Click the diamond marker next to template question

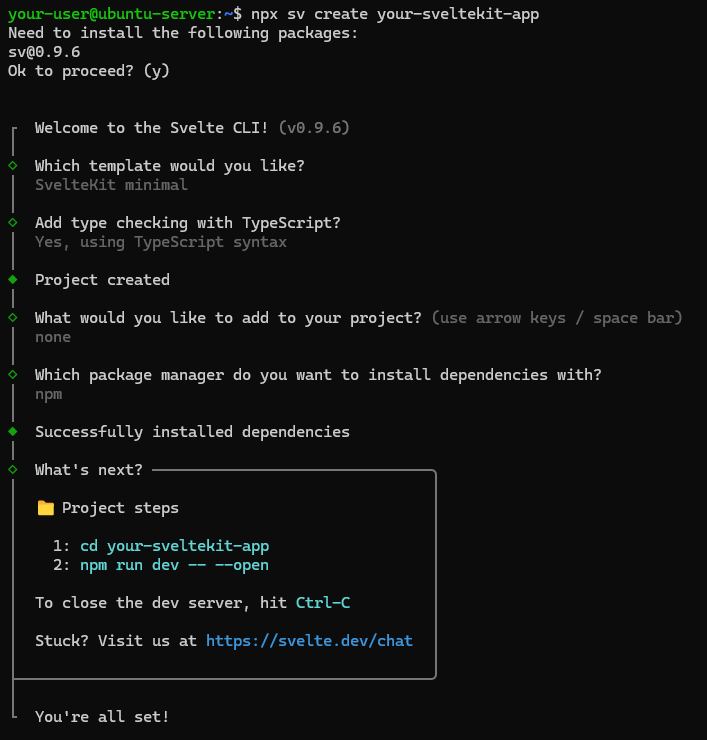click(13, 165)
